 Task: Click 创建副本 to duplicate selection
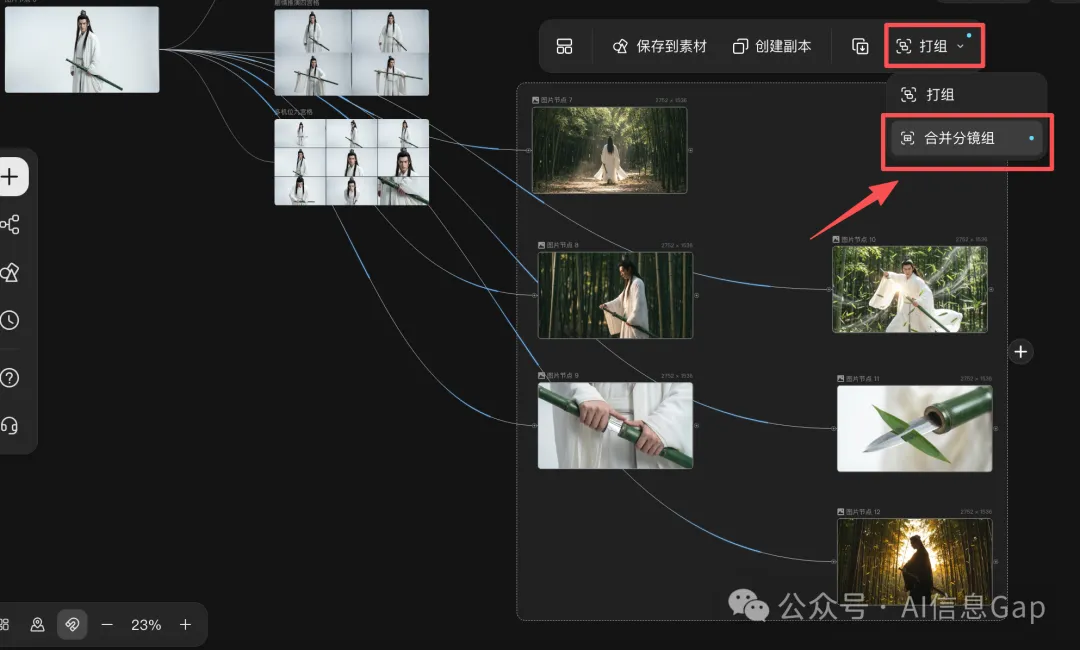pos(771,46)
